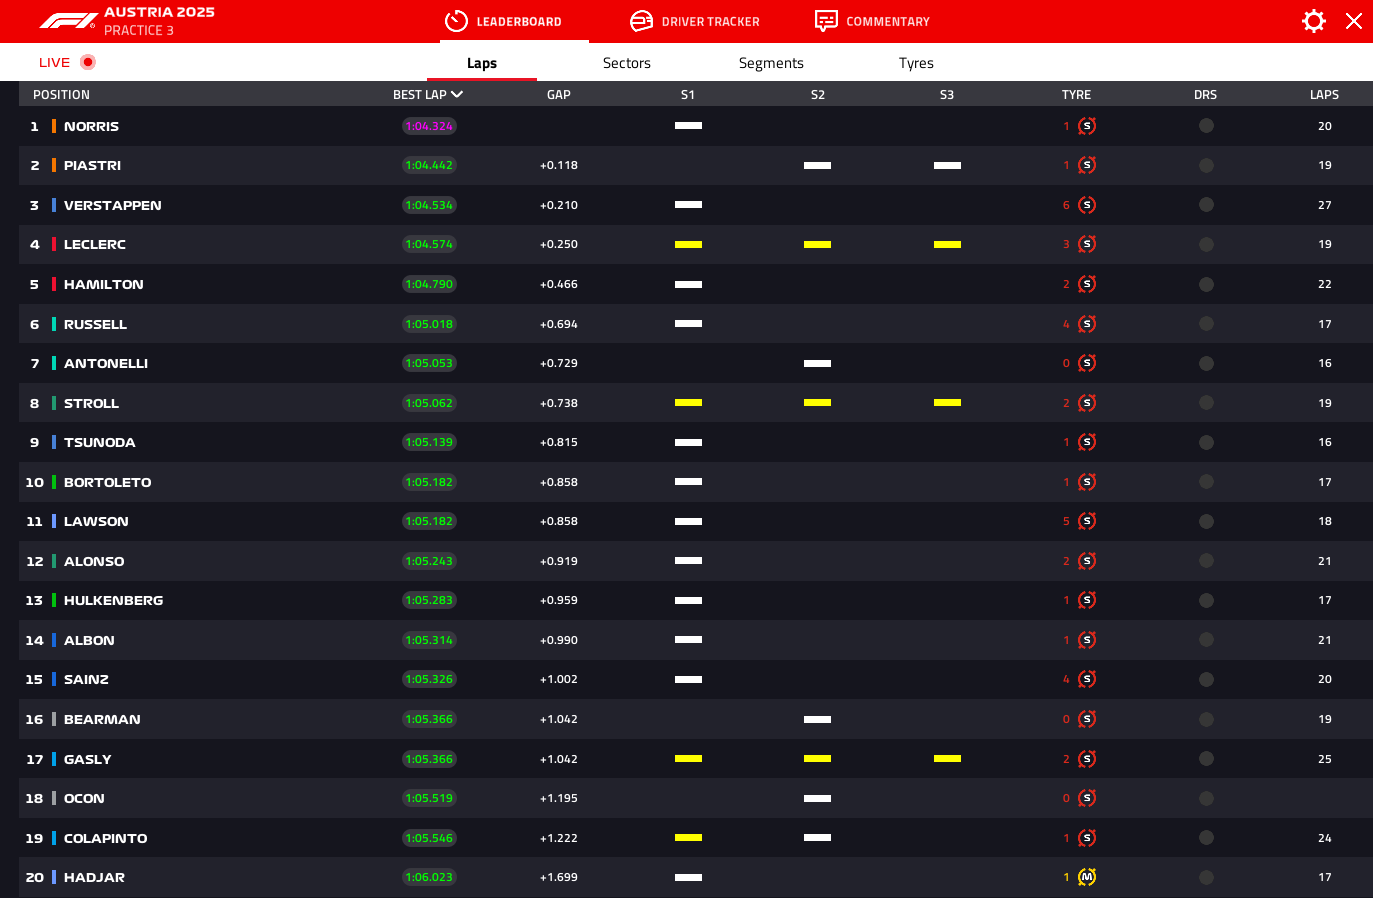Screen dimensions: 1373x898
Task: Switch to the Segments tab
Action: click(x=771, y=63)
